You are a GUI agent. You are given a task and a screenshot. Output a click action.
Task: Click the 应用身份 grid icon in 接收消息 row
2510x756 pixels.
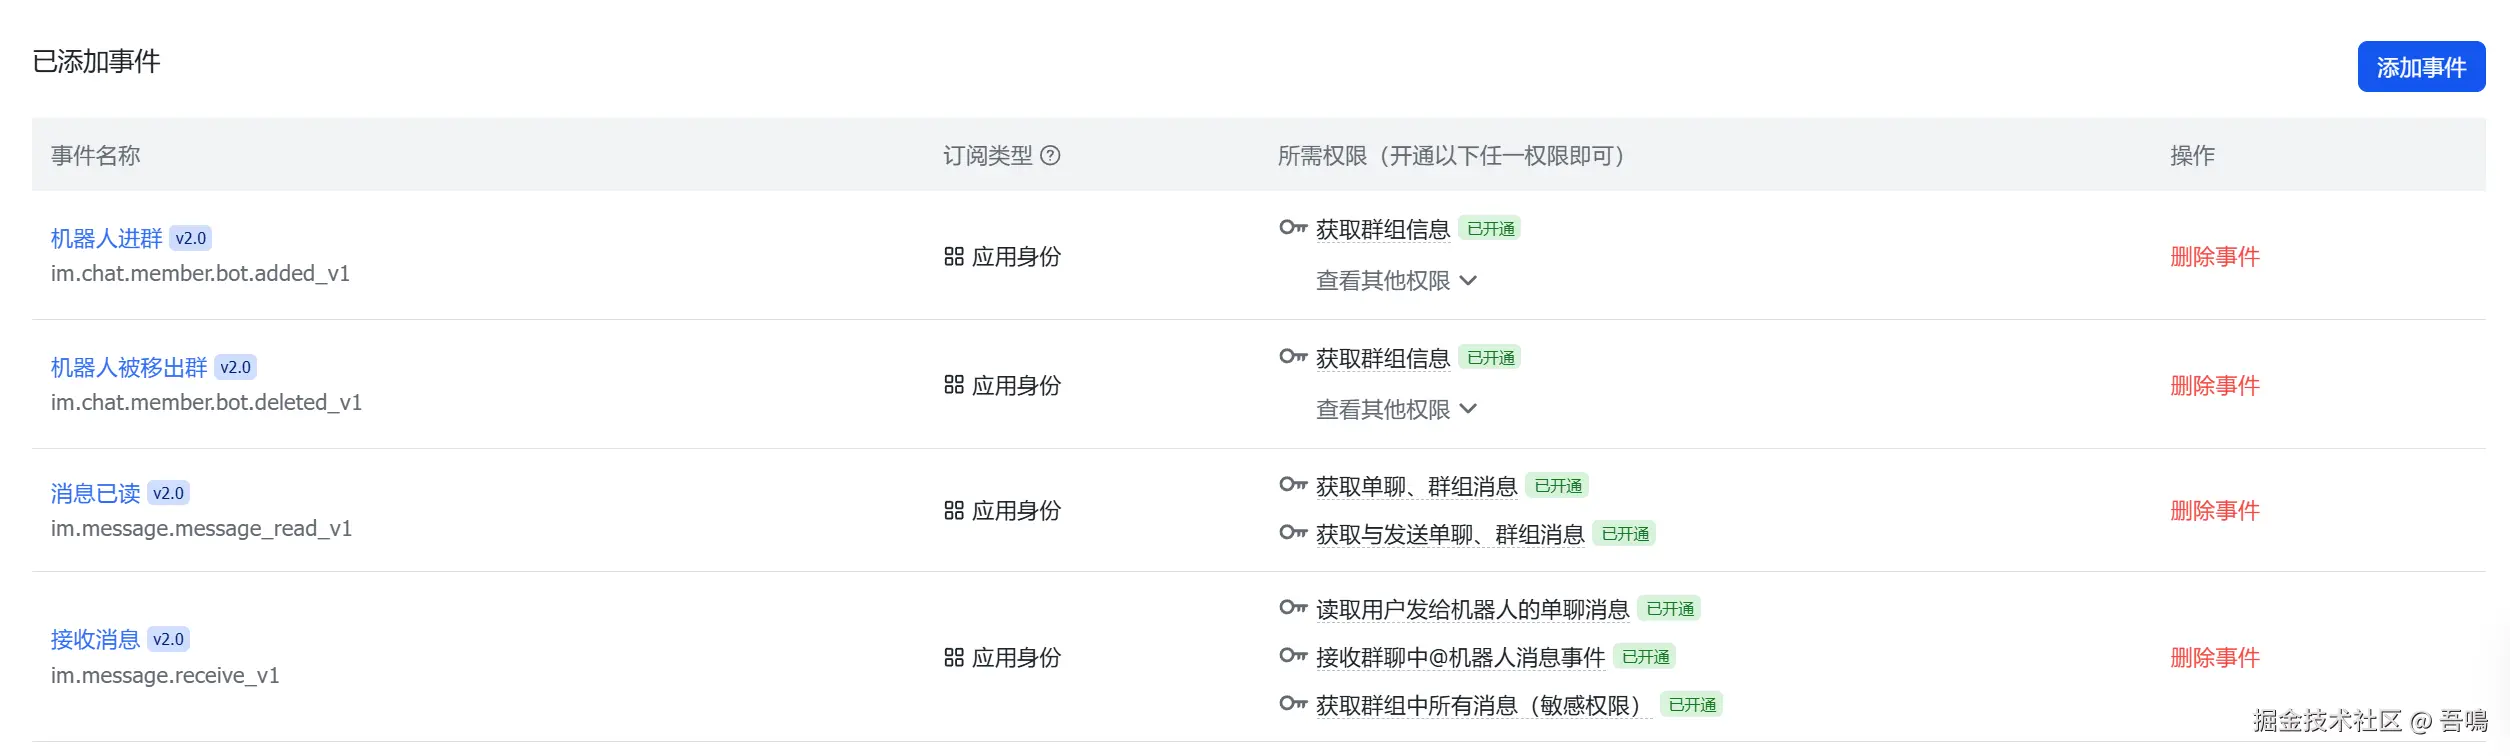pos(954,658)
